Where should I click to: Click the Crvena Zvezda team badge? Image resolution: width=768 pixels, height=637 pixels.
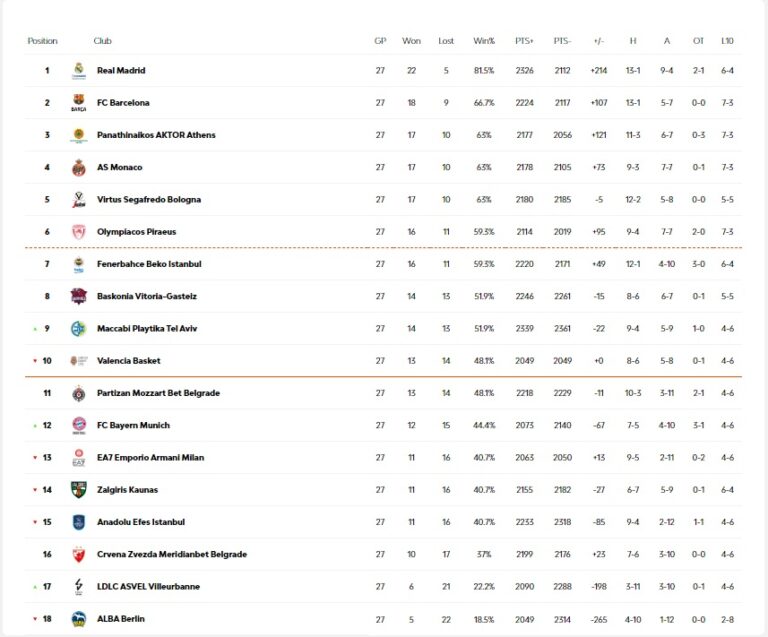coord(79,554)
